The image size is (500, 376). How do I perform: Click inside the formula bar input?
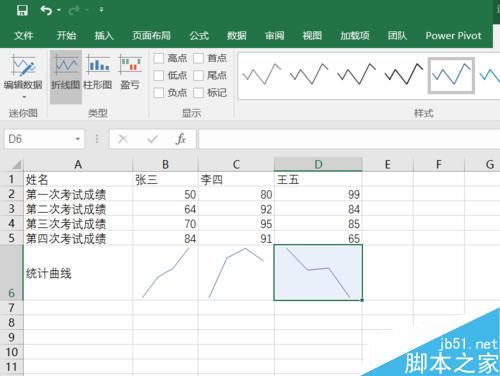pyautogui.click(x=349, y=139)
